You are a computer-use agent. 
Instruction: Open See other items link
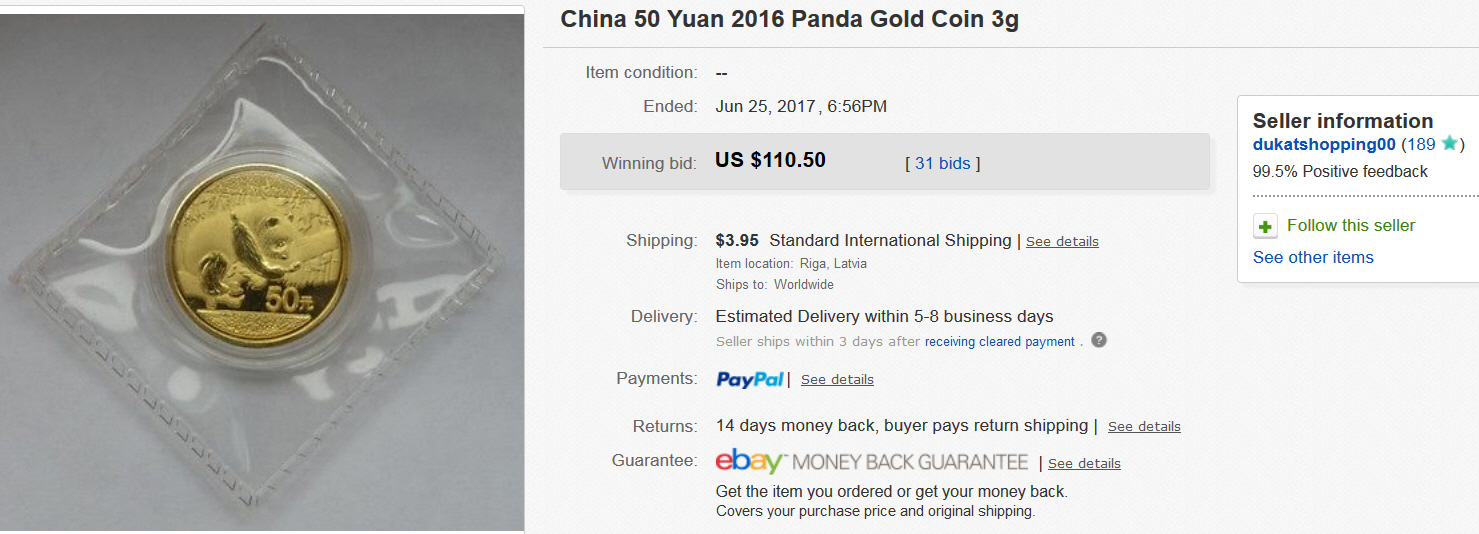point(1313,257)
